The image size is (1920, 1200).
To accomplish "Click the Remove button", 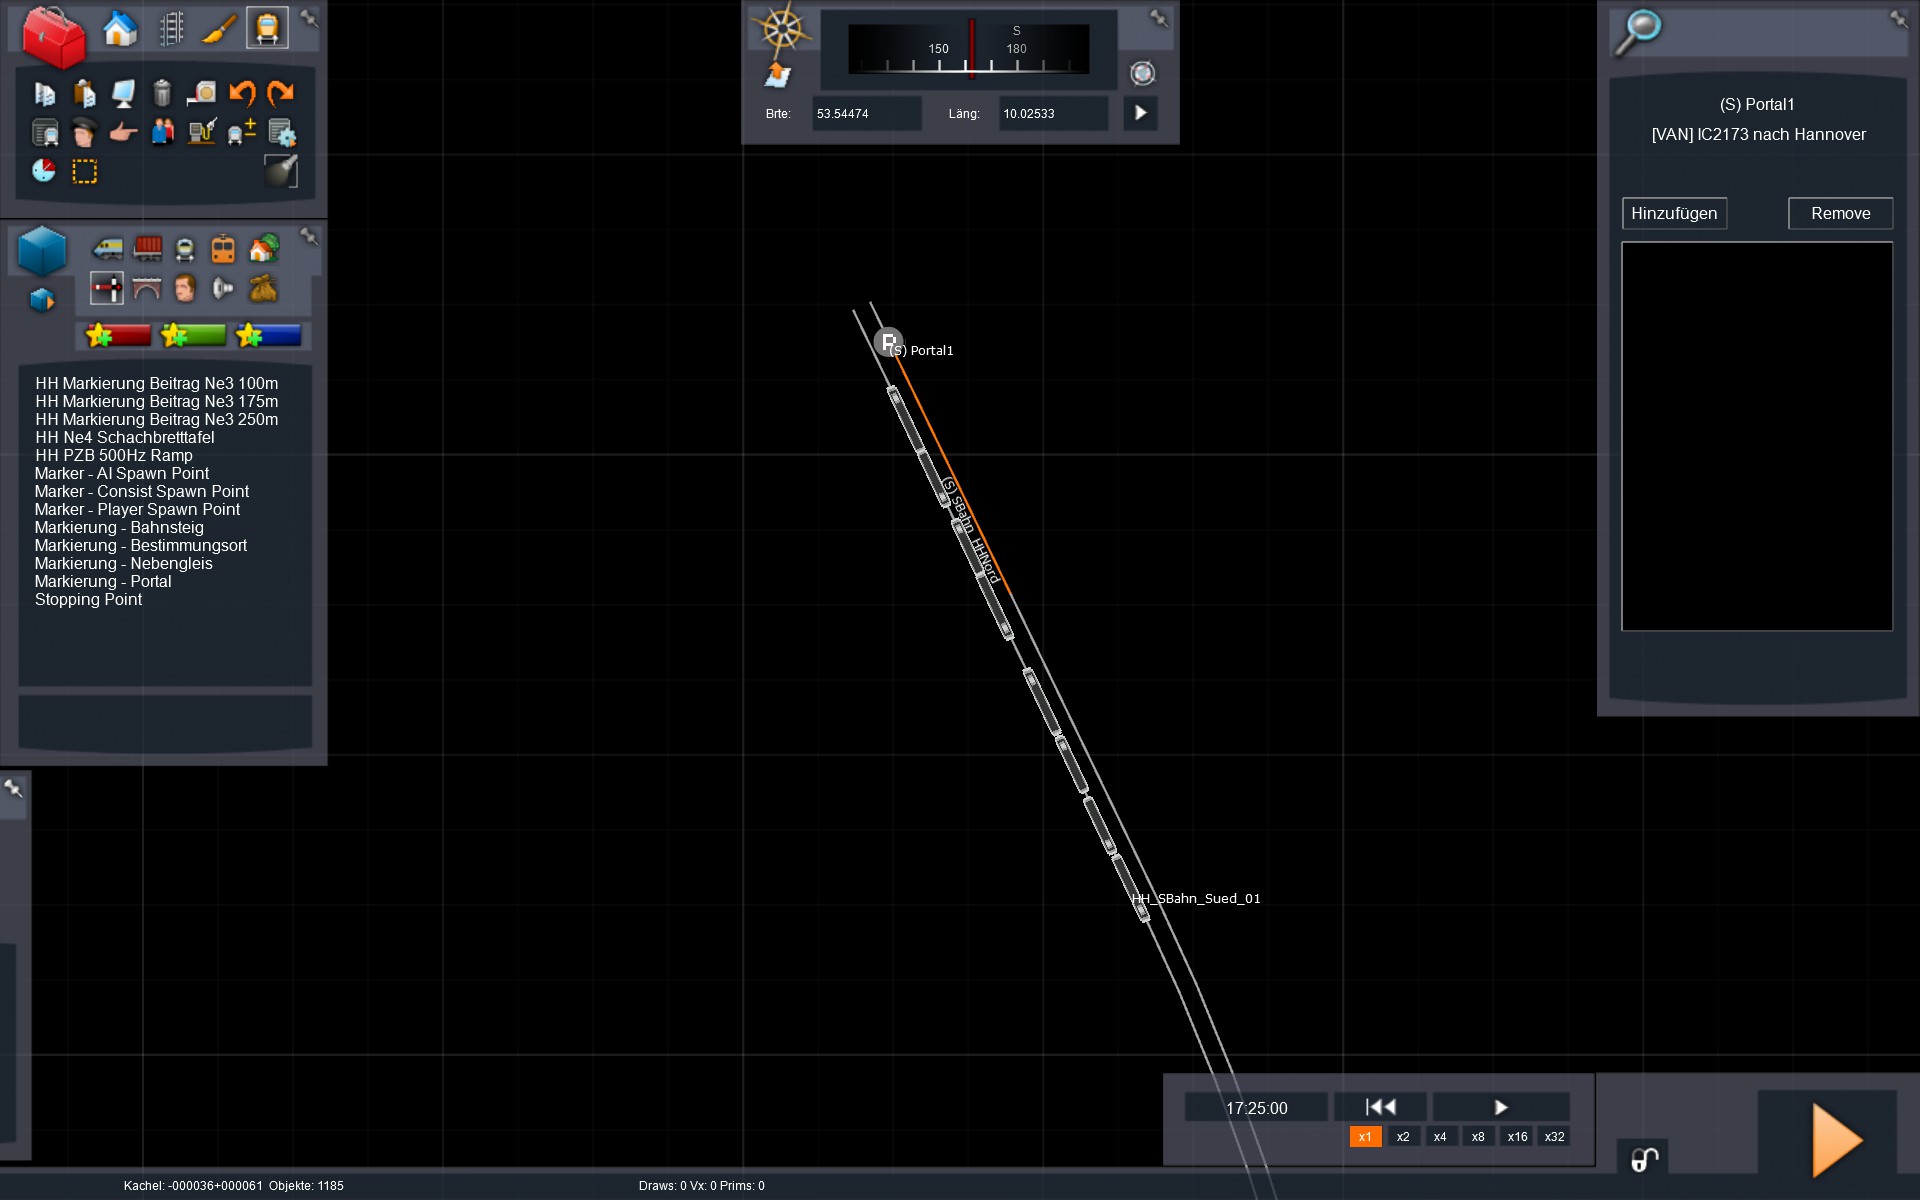I will (x=1839, y=213).
